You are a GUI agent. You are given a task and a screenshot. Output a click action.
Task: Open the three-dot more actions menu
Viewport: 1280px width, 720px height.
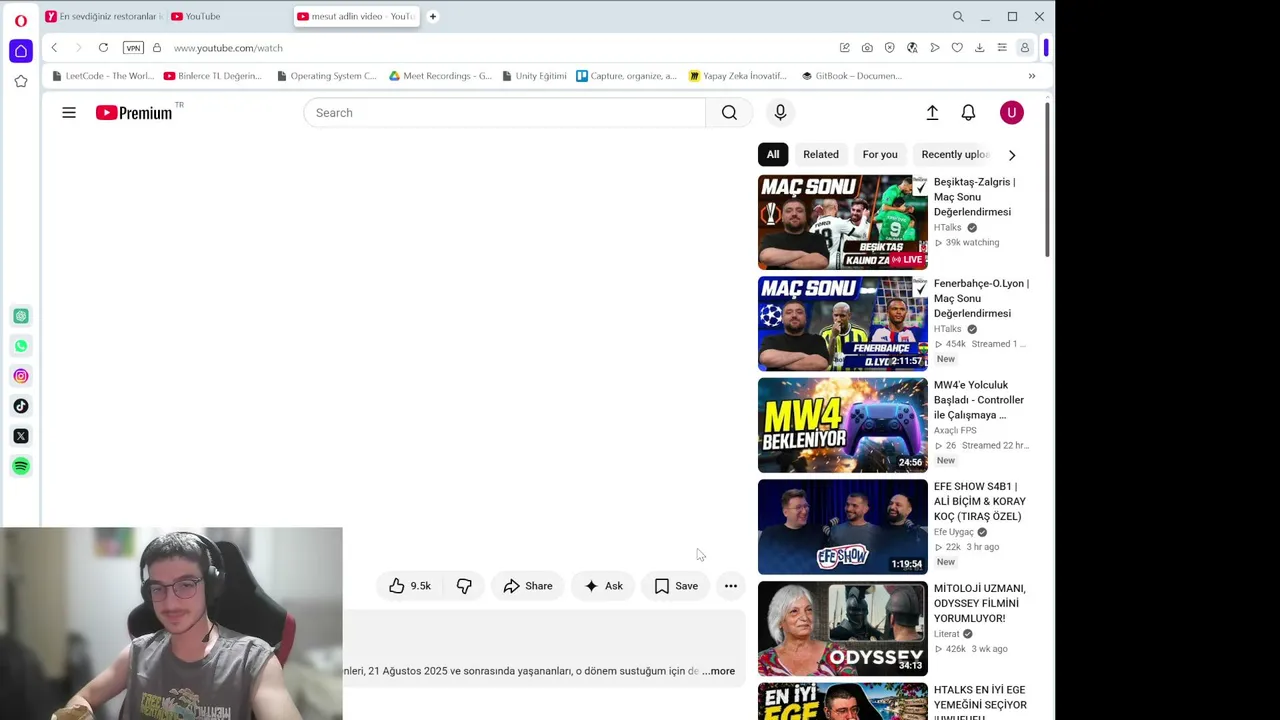(x=731, y=586)
